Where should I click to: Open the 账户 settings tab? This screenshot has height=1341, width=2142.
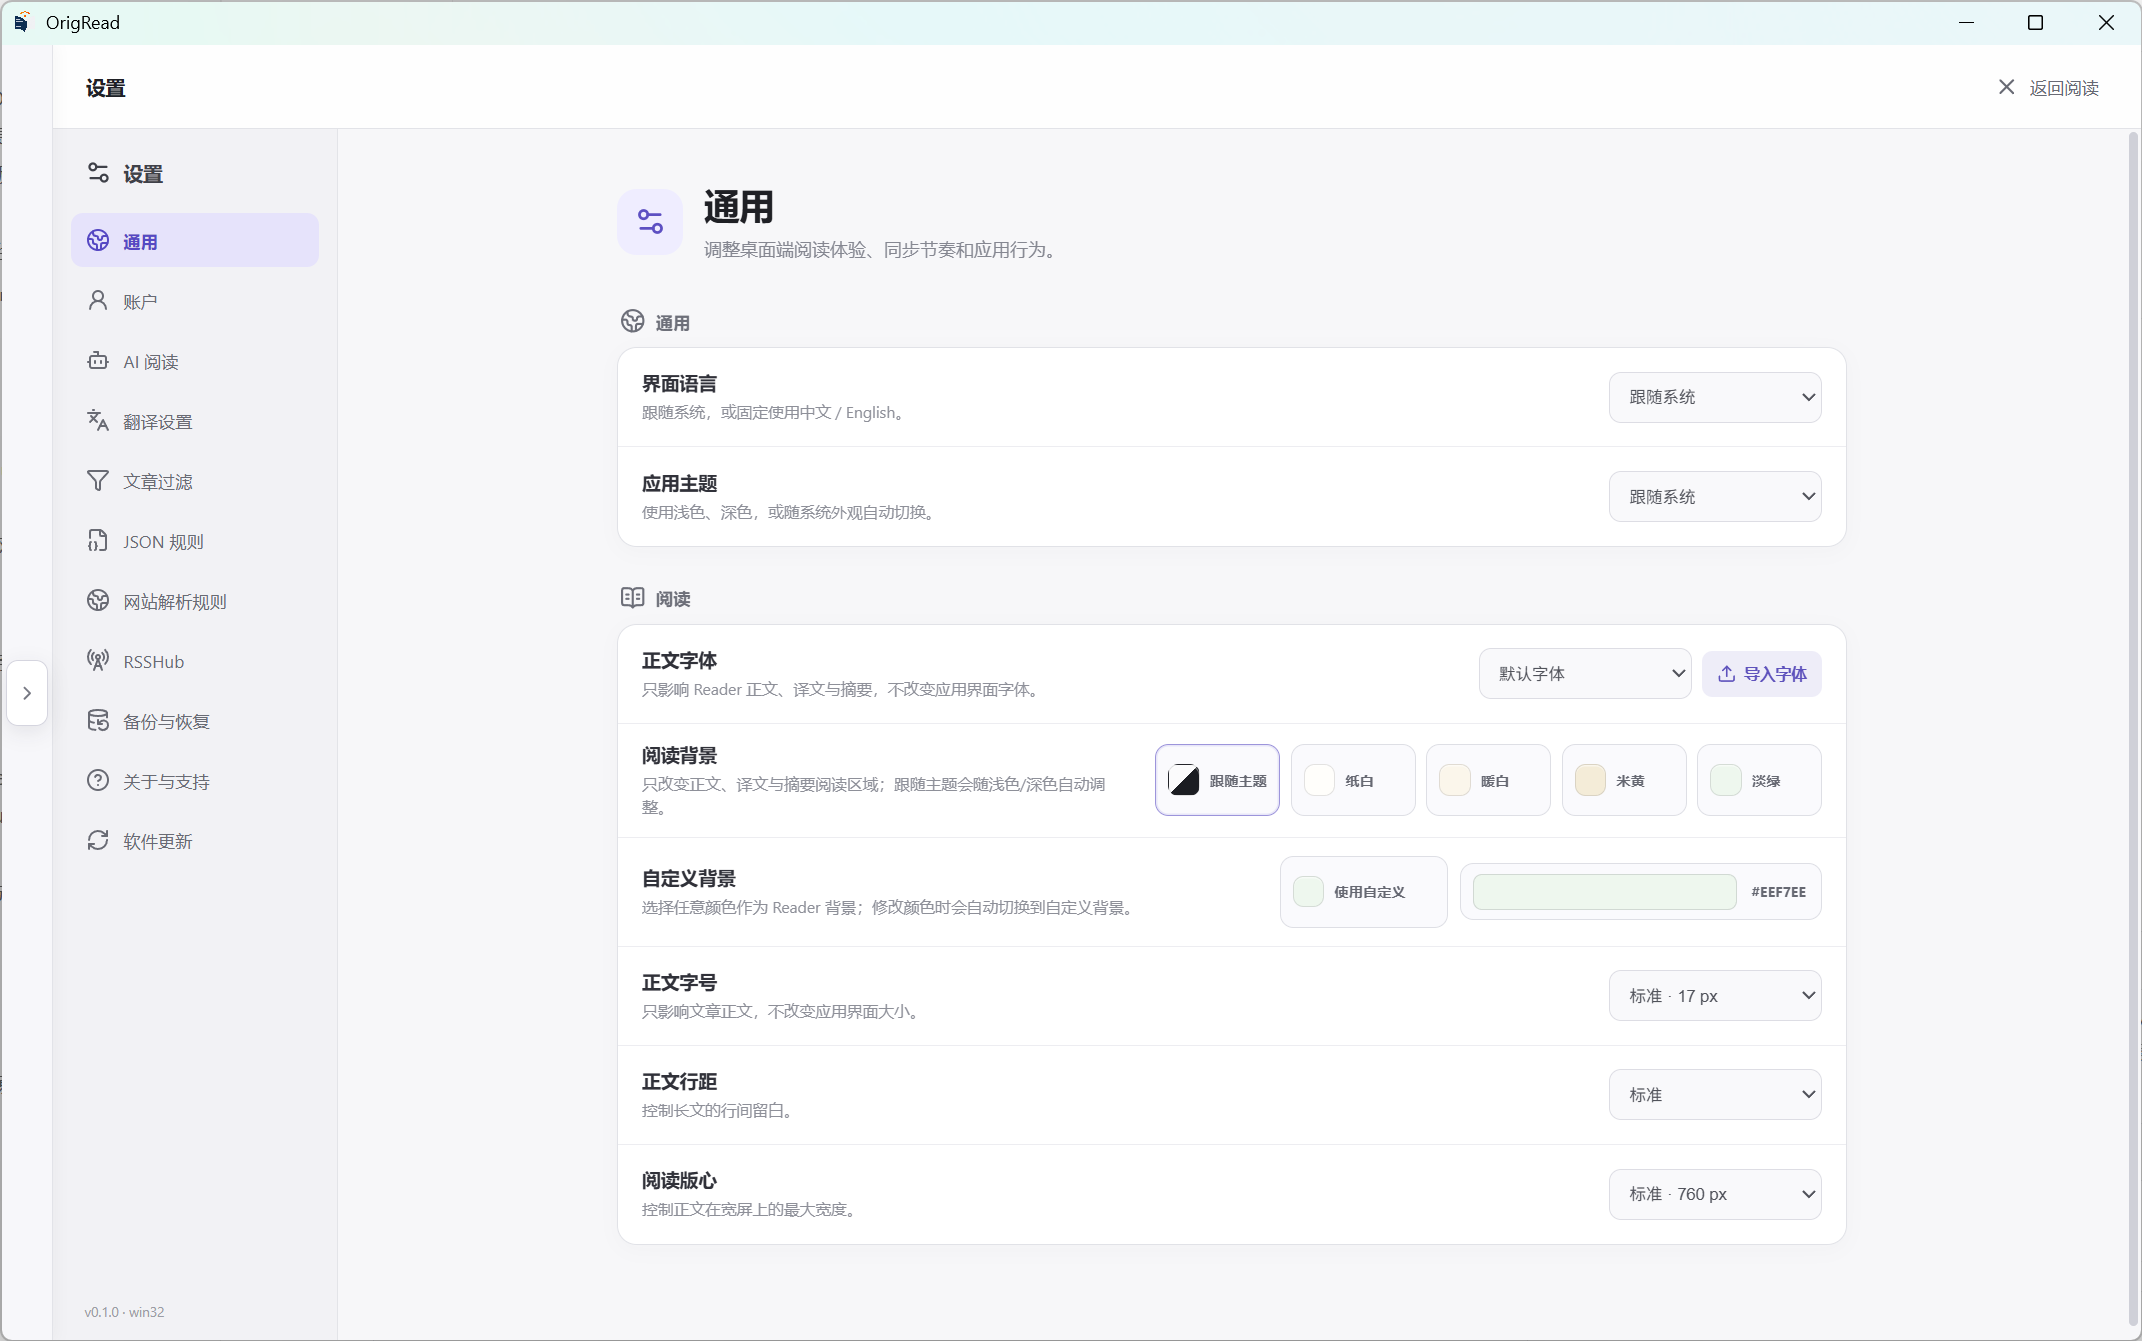(x=195, y=301)
